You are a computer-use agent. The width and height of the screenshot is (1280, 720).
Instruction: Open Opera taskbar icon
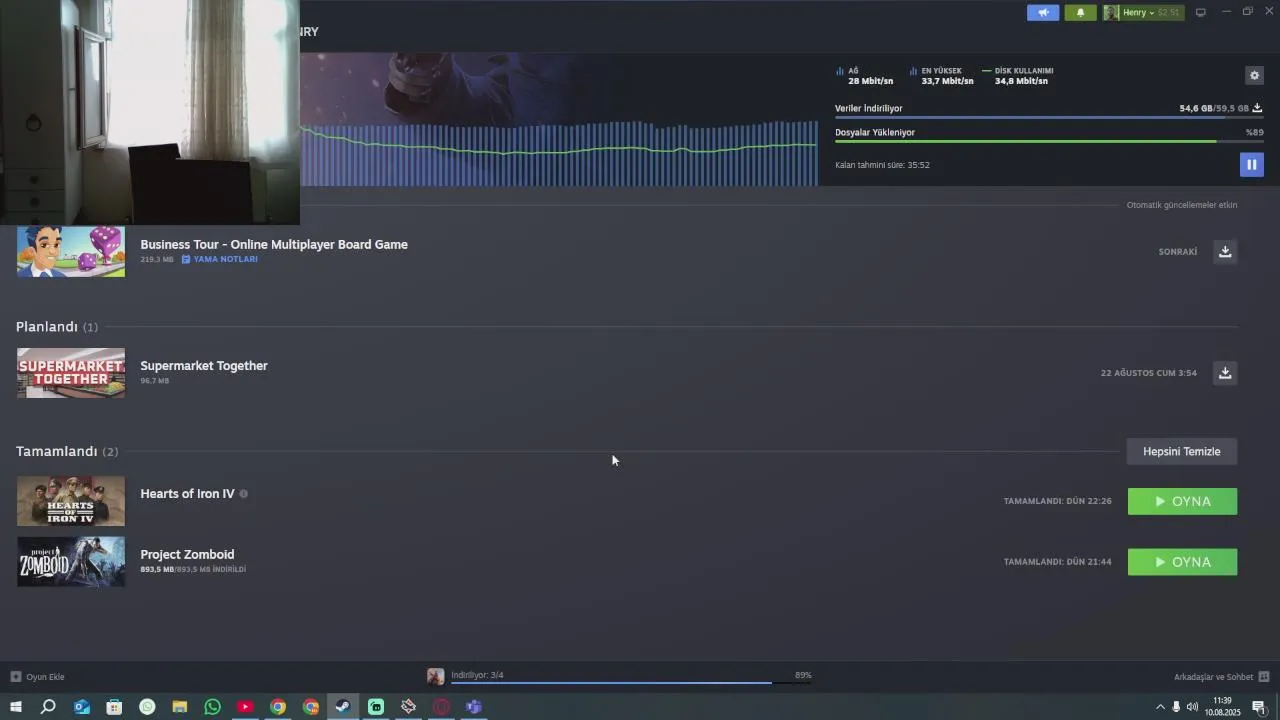[441, 707]
